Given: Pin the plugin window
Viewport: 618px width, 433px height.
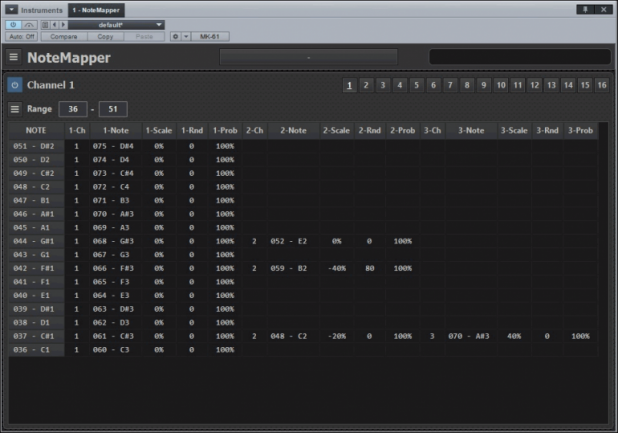Looking at the screenshot, I should coord(585,8).
